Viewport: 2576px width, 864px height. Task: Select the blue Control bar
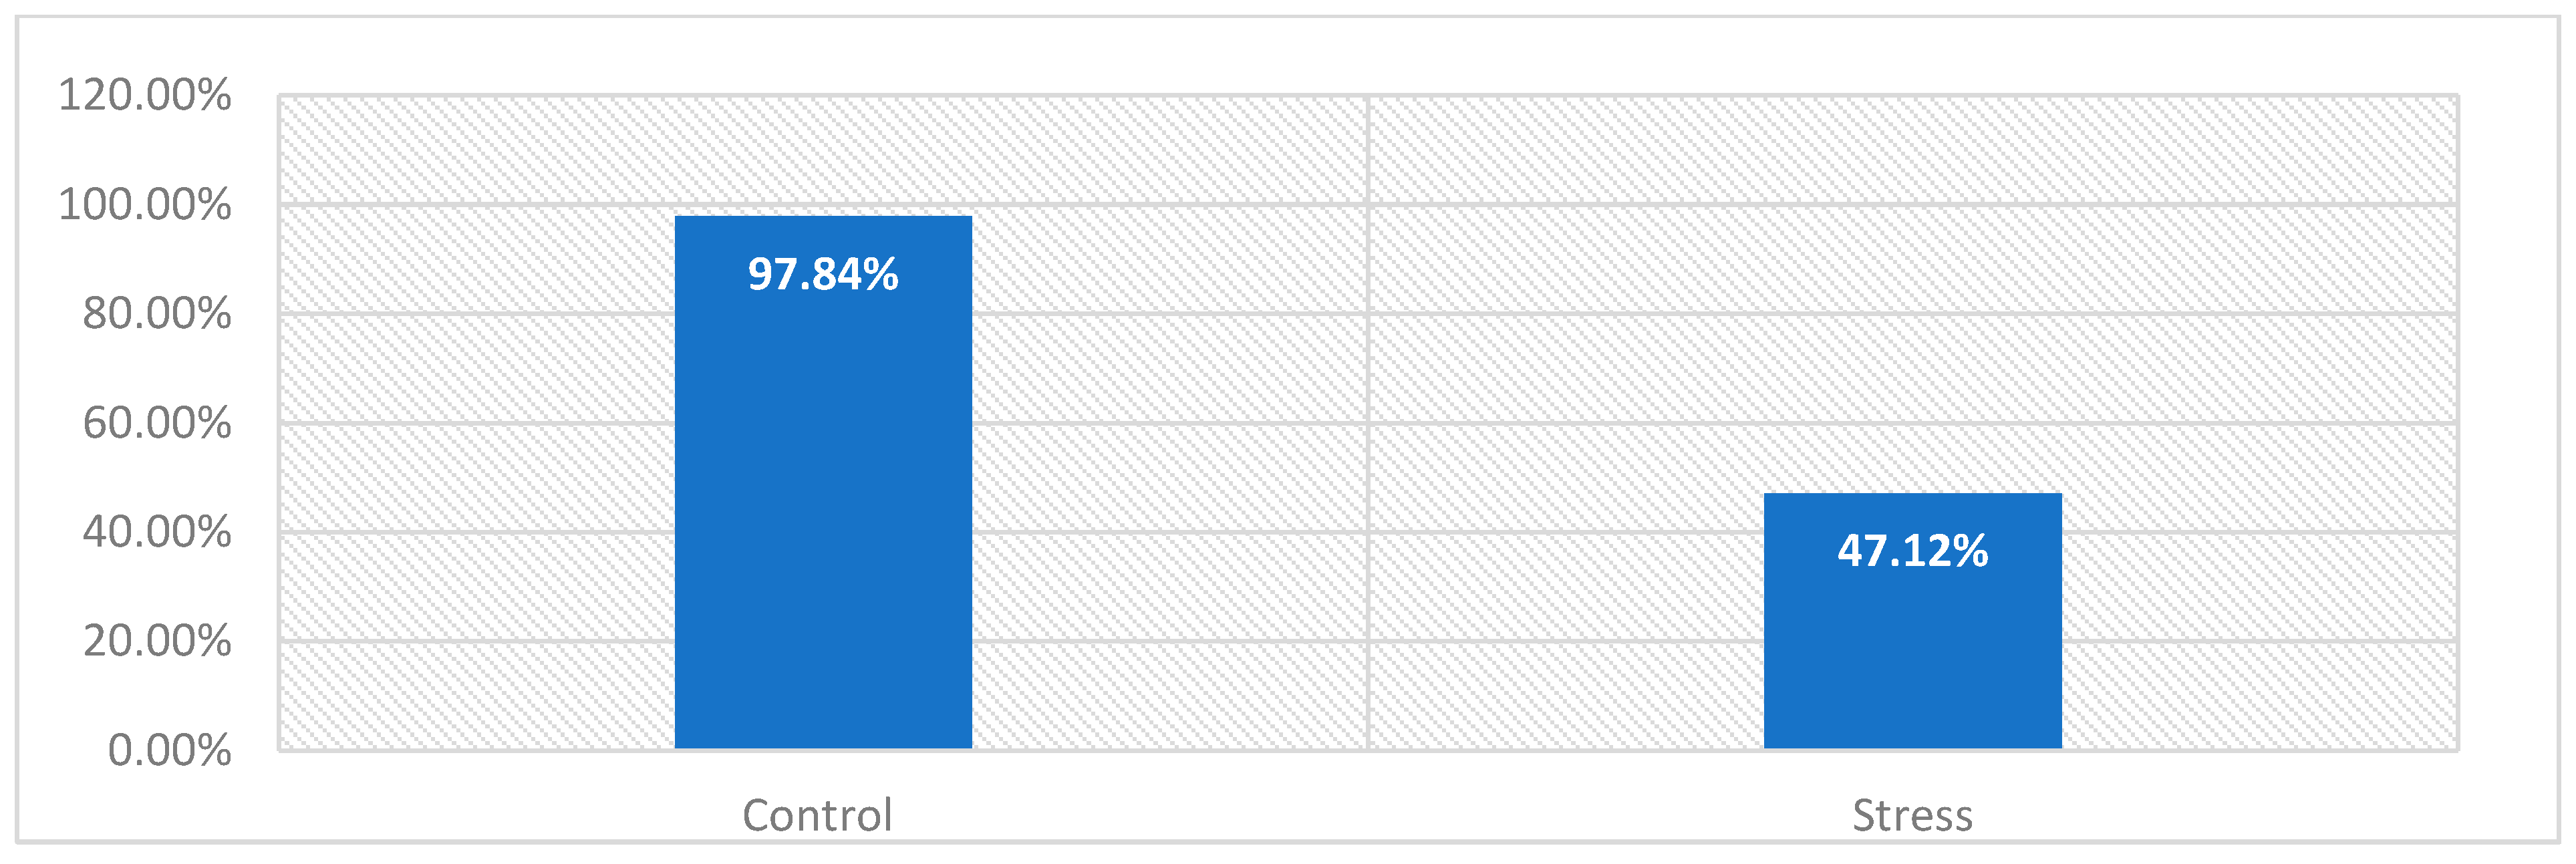(823, 482)
